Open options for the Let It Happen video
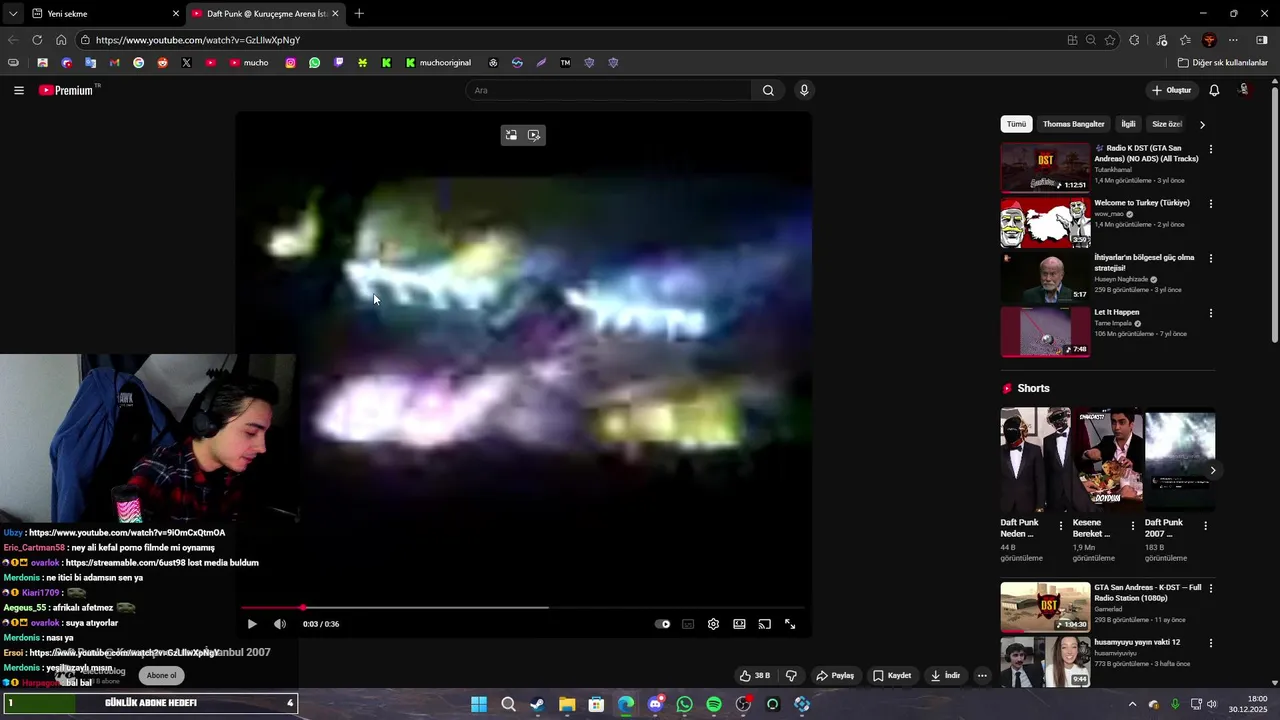Image resolution: width=1280 pixels, height=720 pixels. (x=1211, y=313)
